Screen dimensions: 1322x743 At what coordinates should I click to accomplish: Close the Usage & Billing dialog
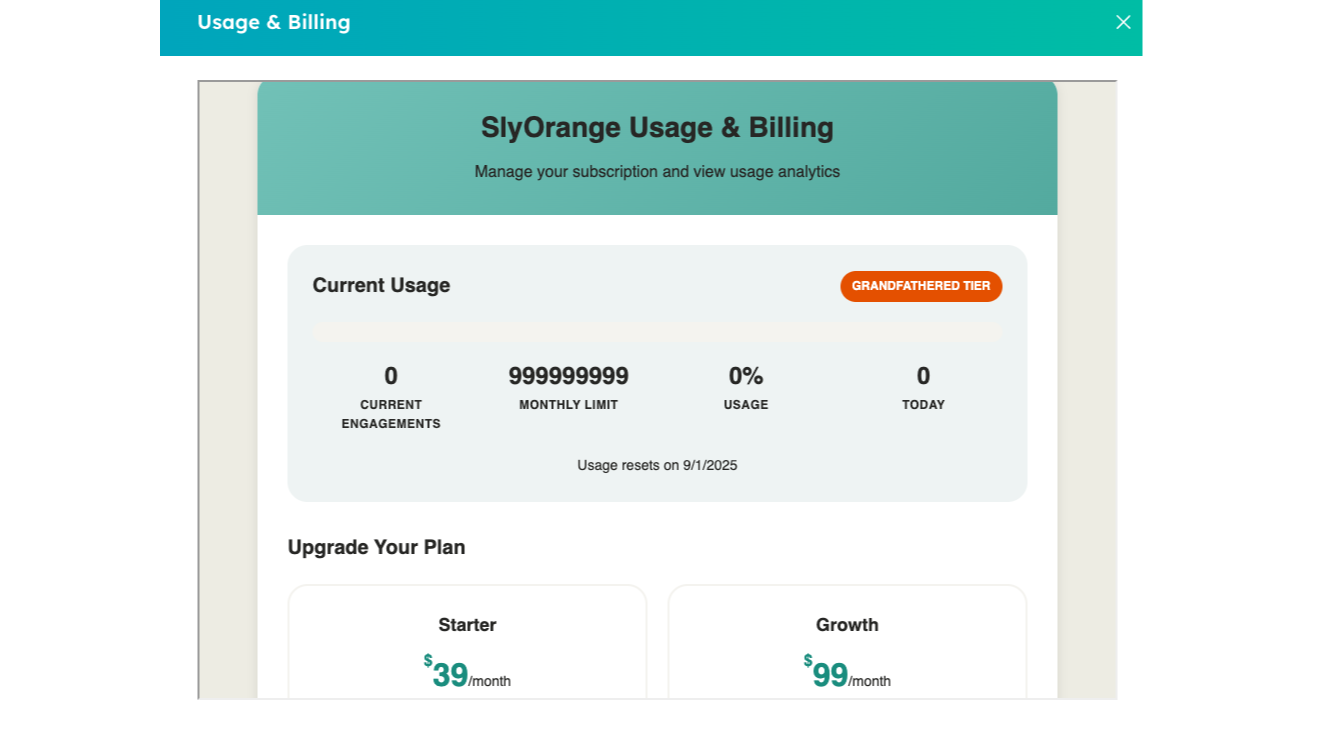click(x=1123, y=22)
